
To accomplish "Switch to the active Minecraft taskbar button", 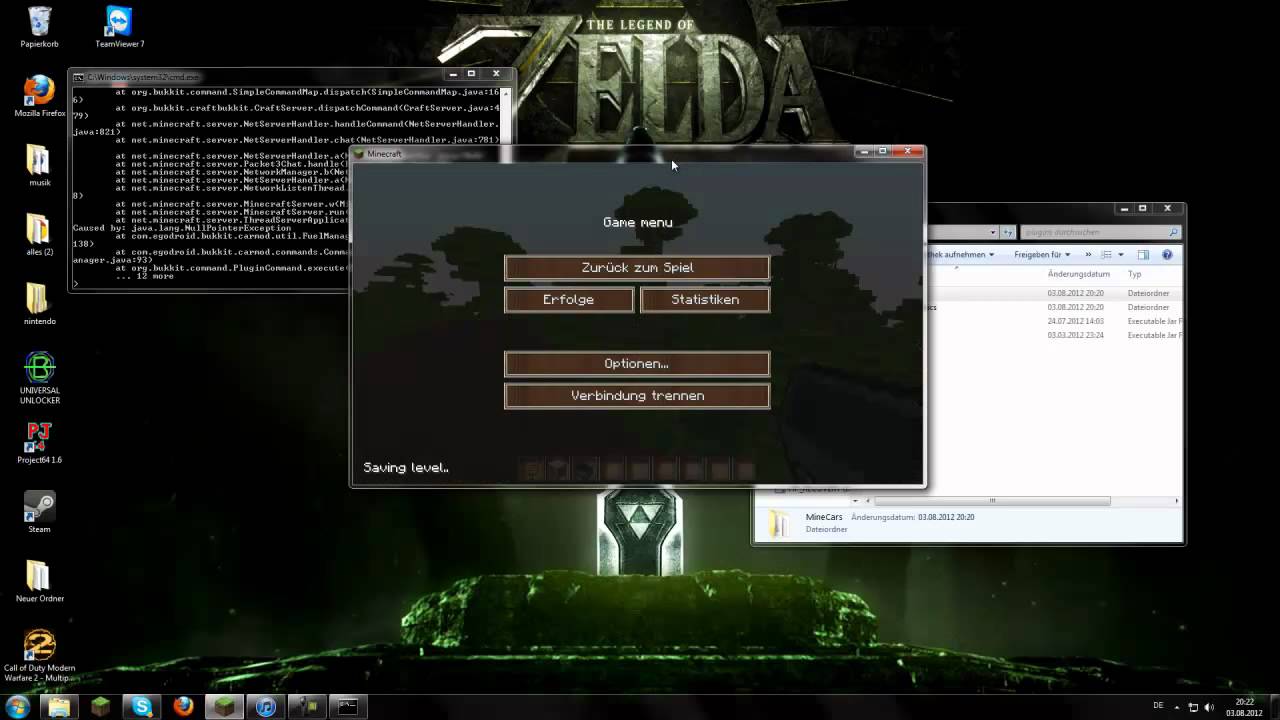I will (x=225, y=707).
